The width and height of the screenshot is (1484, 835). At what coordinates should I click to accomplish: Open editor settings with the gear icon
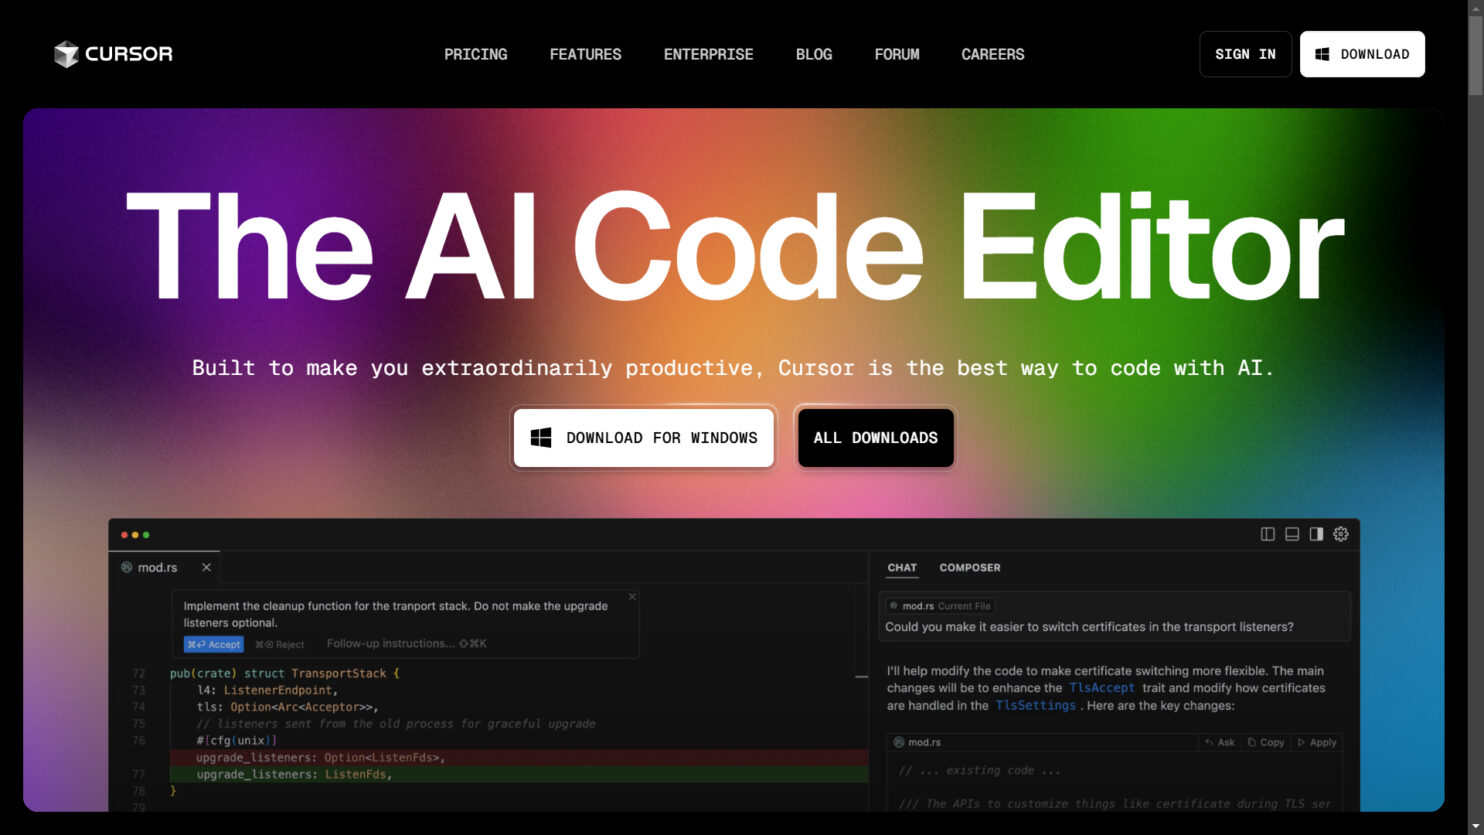[x=1340, y=534]
